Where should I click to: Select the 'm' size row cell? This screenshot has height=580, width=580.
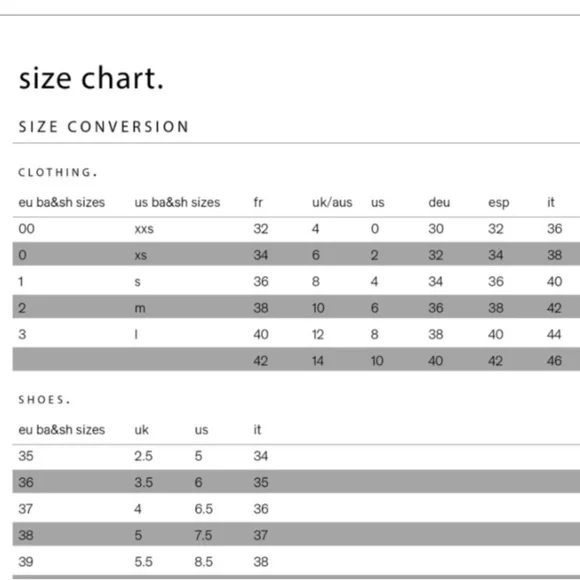click(140, 308)
